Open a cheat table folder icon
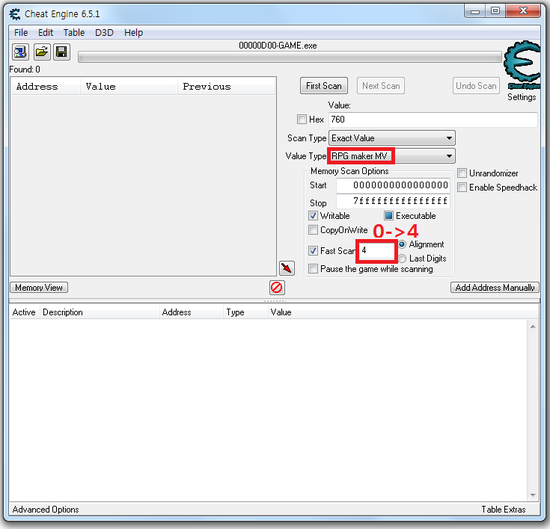Screen dimensions: 550x529 (x=41, y=53)
